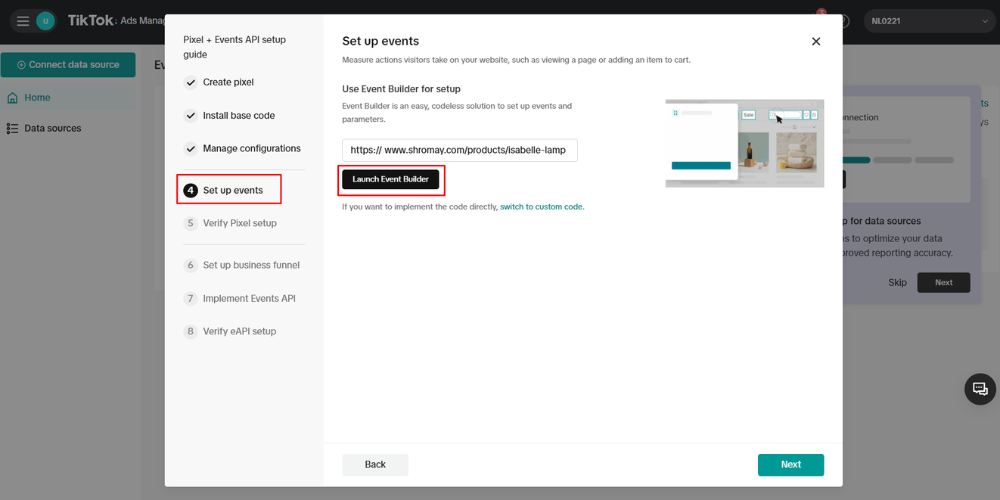Click the teal Next button
This screenshot has width=1000, height=500.
[x=791, y=464]
